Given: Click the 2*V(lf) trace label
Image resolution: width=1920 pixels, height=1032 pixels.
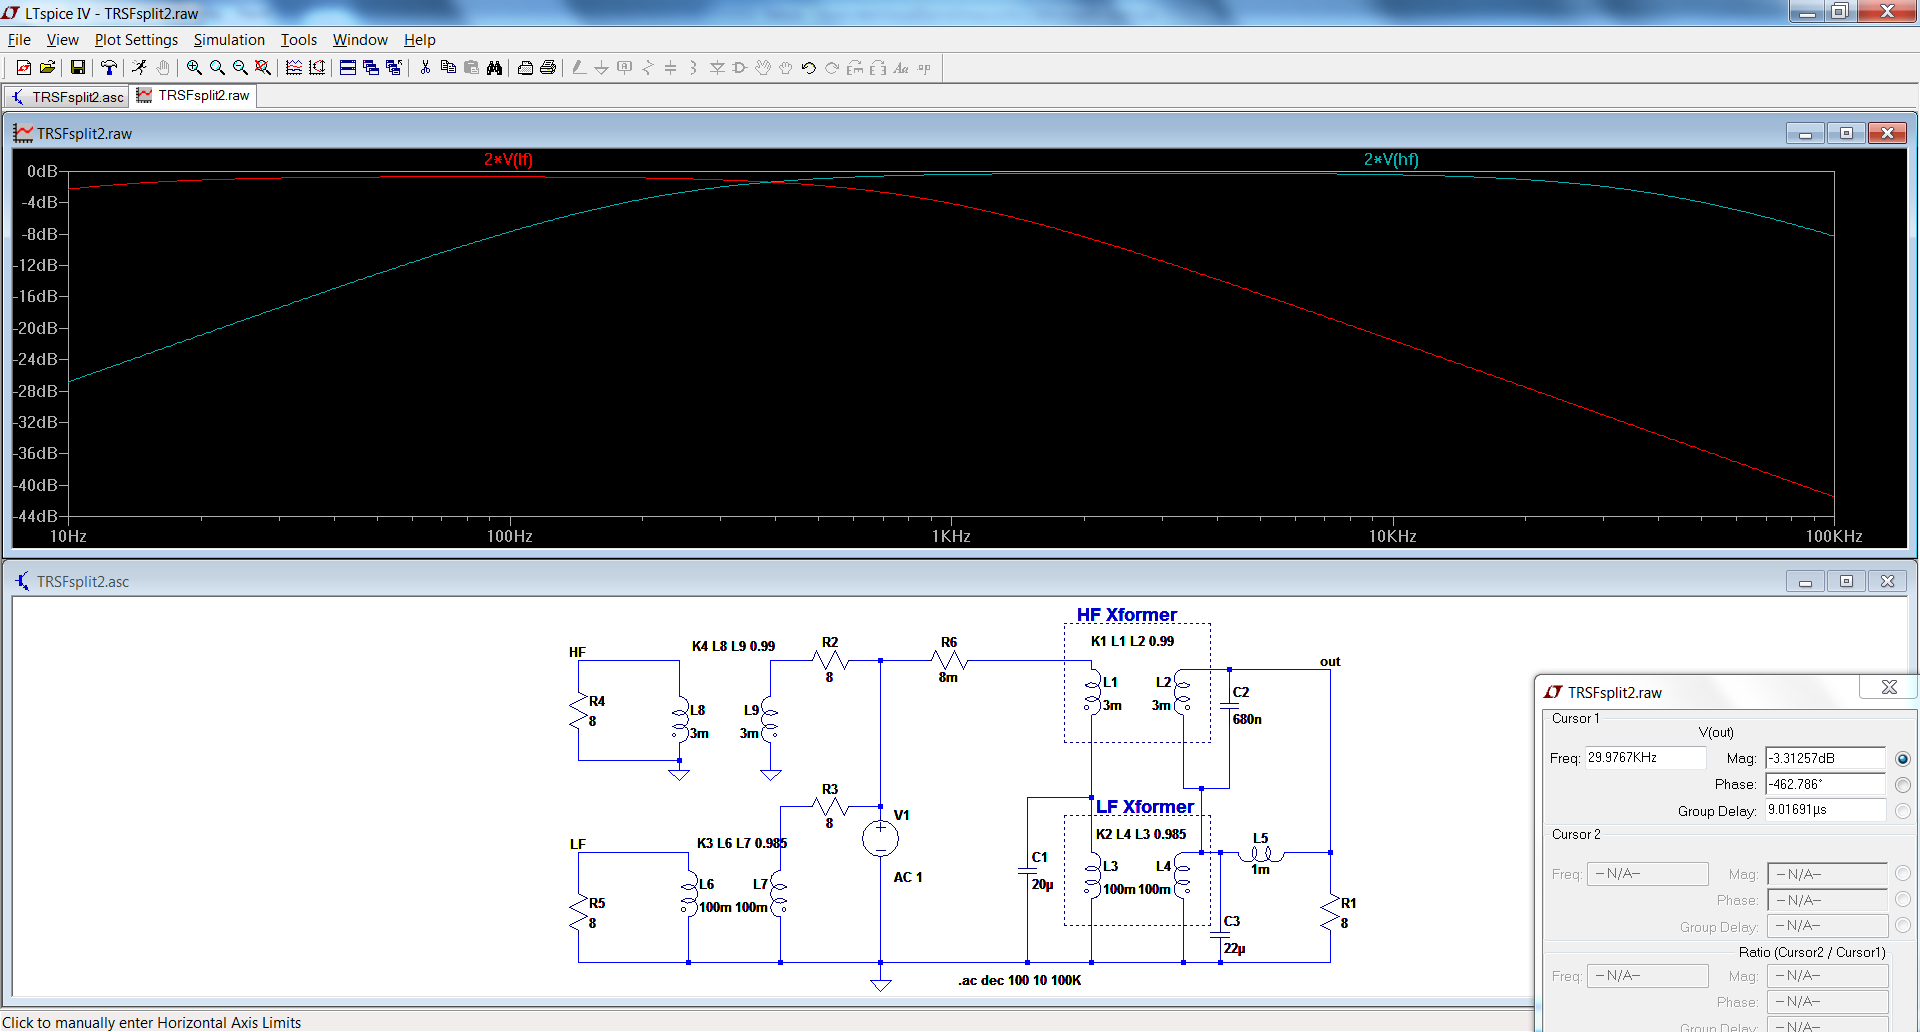Looking at the screenshot, I should pyautogui.click(x=508, y=160).
